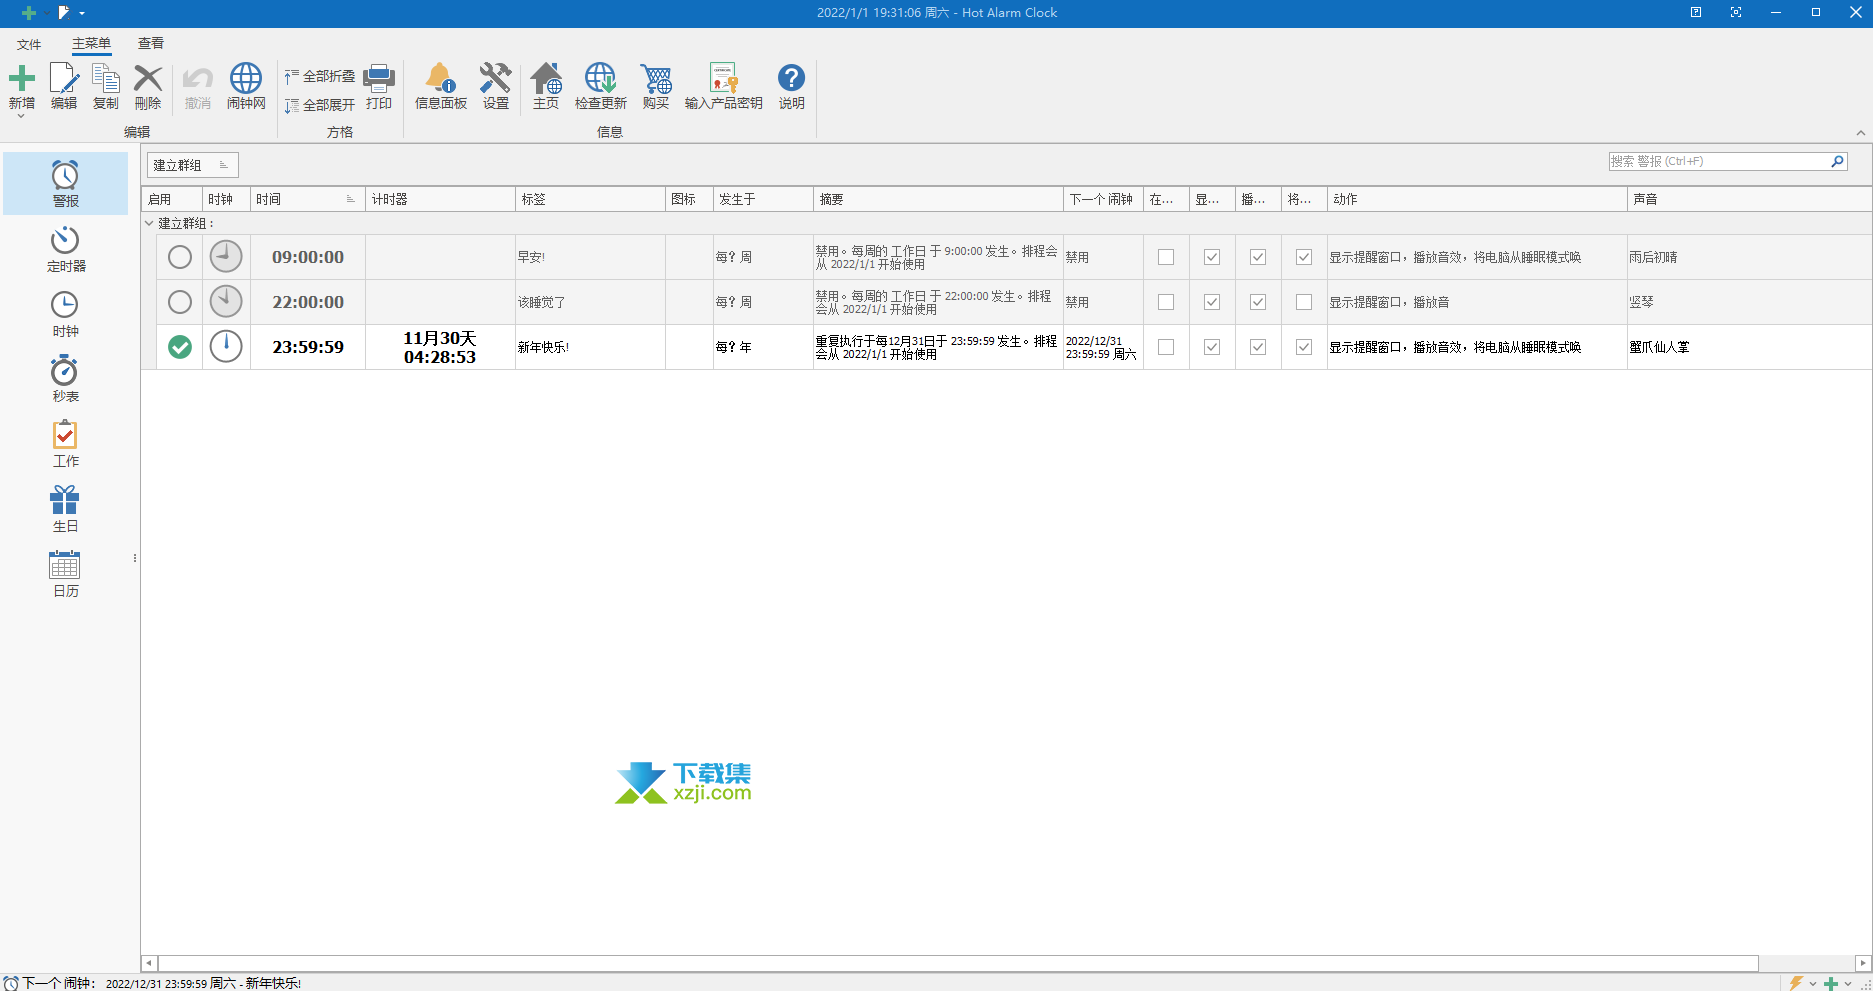Switch to the 查看 tab
This screenshot has width=1873, height=991.
(x=151, y=43)
